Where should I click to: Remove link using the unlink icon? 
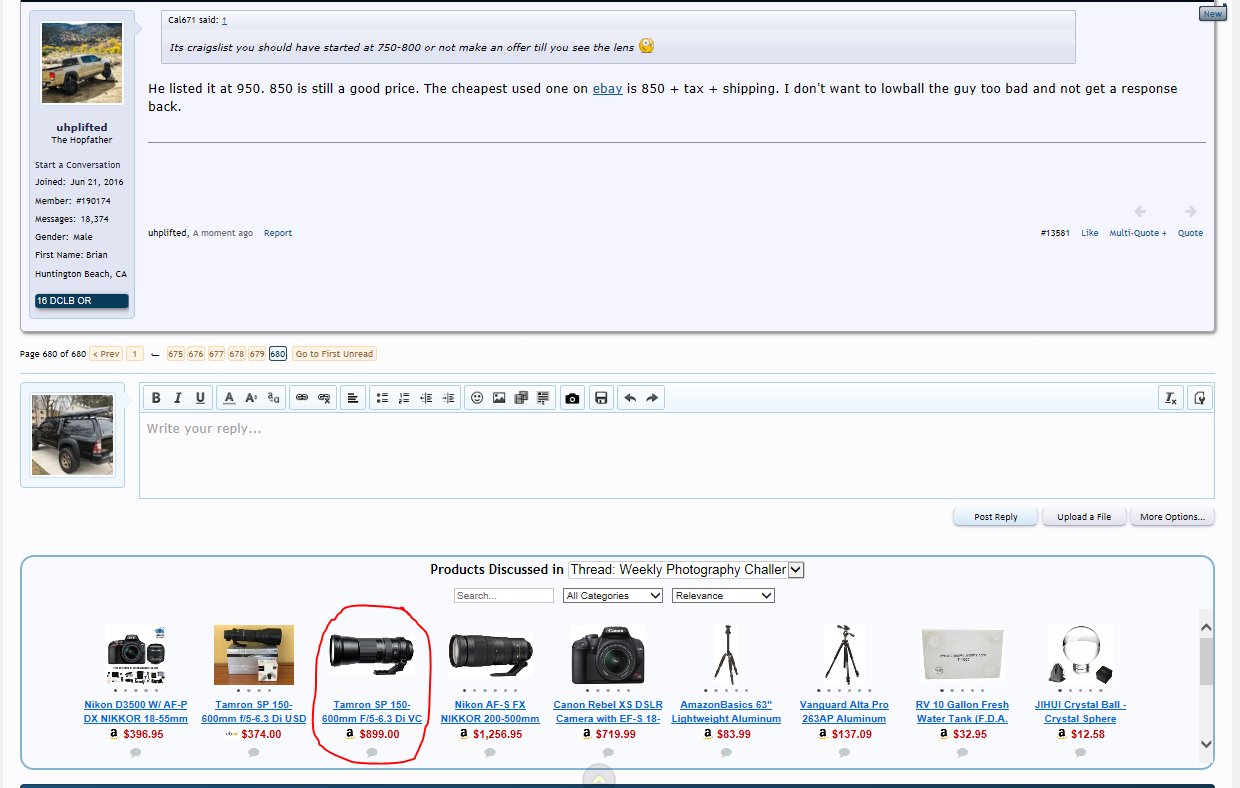(x=324, y=398)
